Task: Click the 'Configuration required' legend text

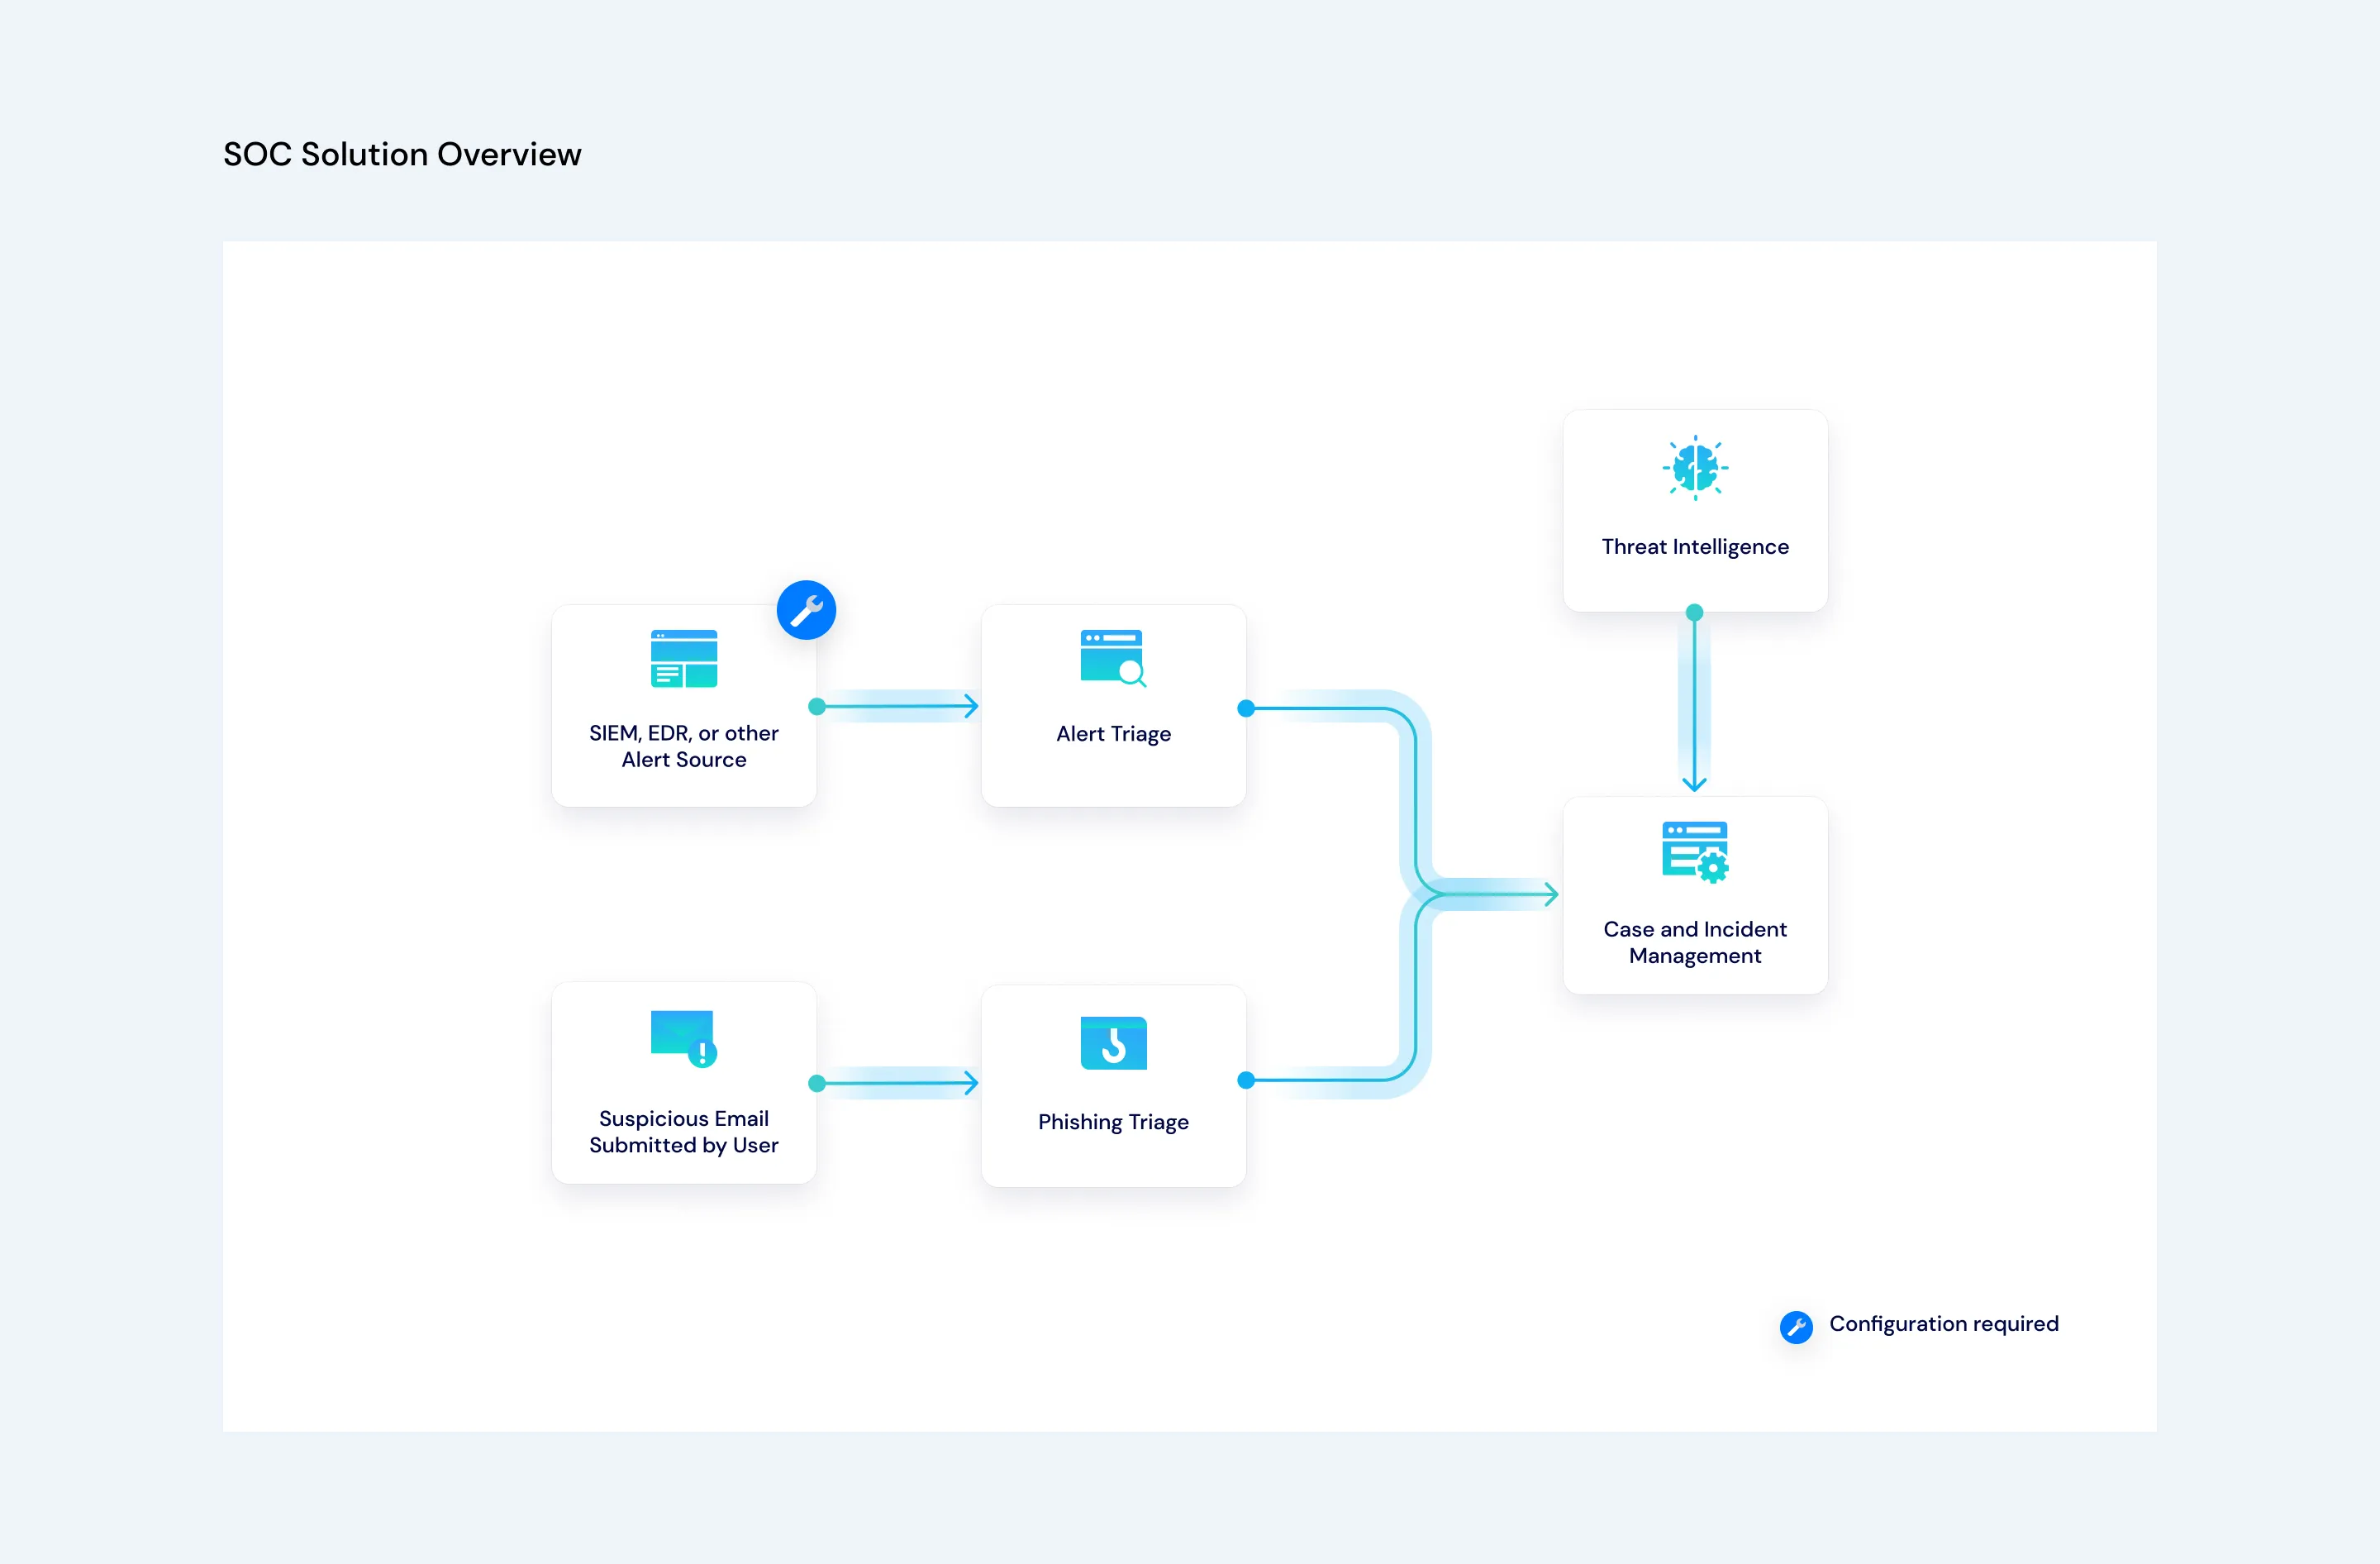Action: (x=1944, y=1324)
